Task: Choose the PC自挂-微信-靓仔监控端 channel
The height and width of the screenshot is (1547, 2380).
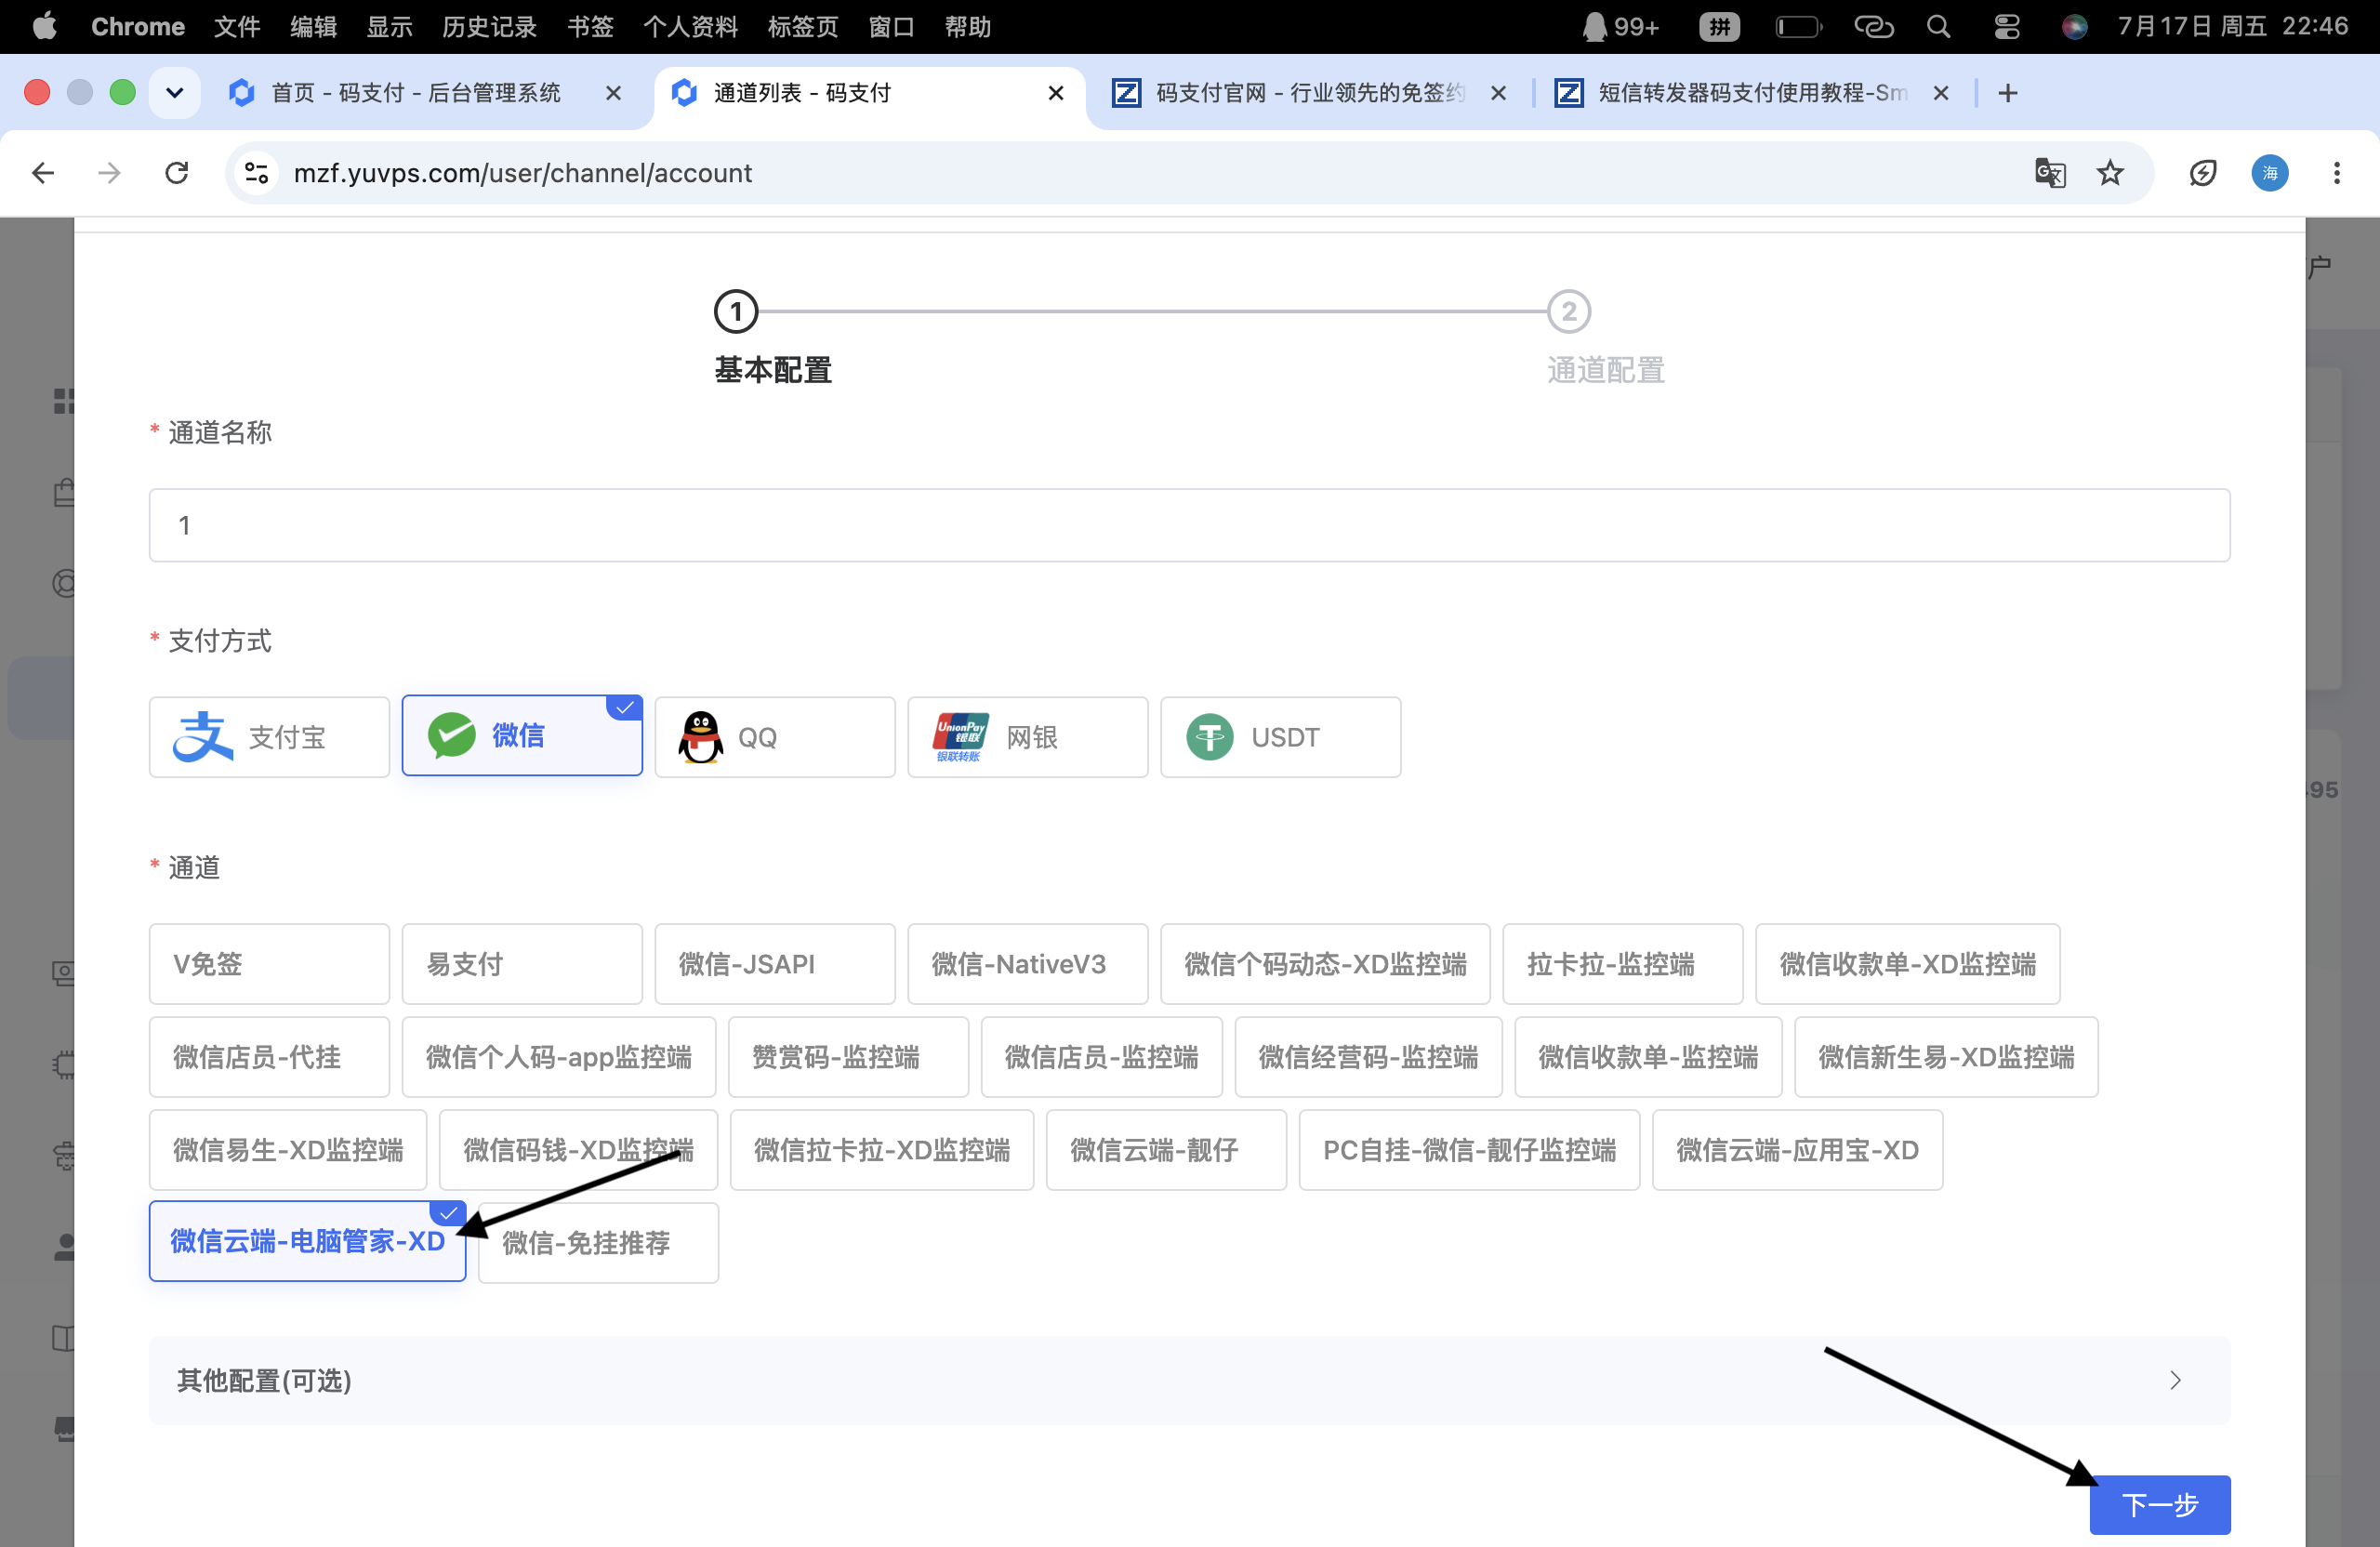Action: click(x=1469, y=1150)
